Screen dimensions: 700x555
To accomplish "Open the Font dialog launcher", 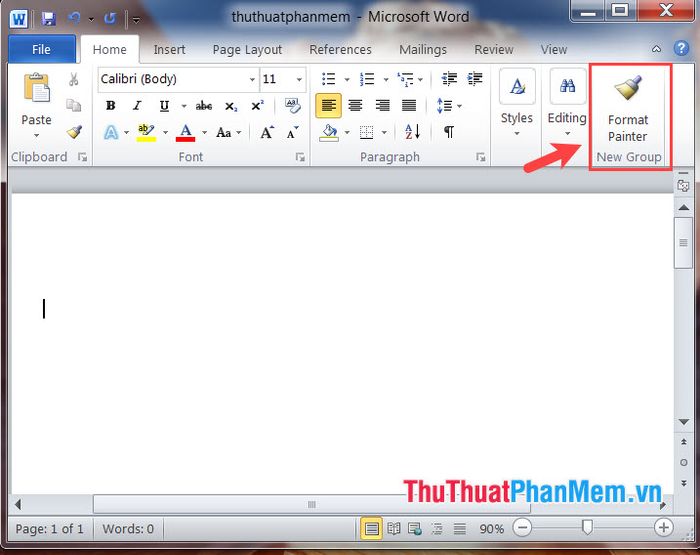I will click(x=300, y=157).
